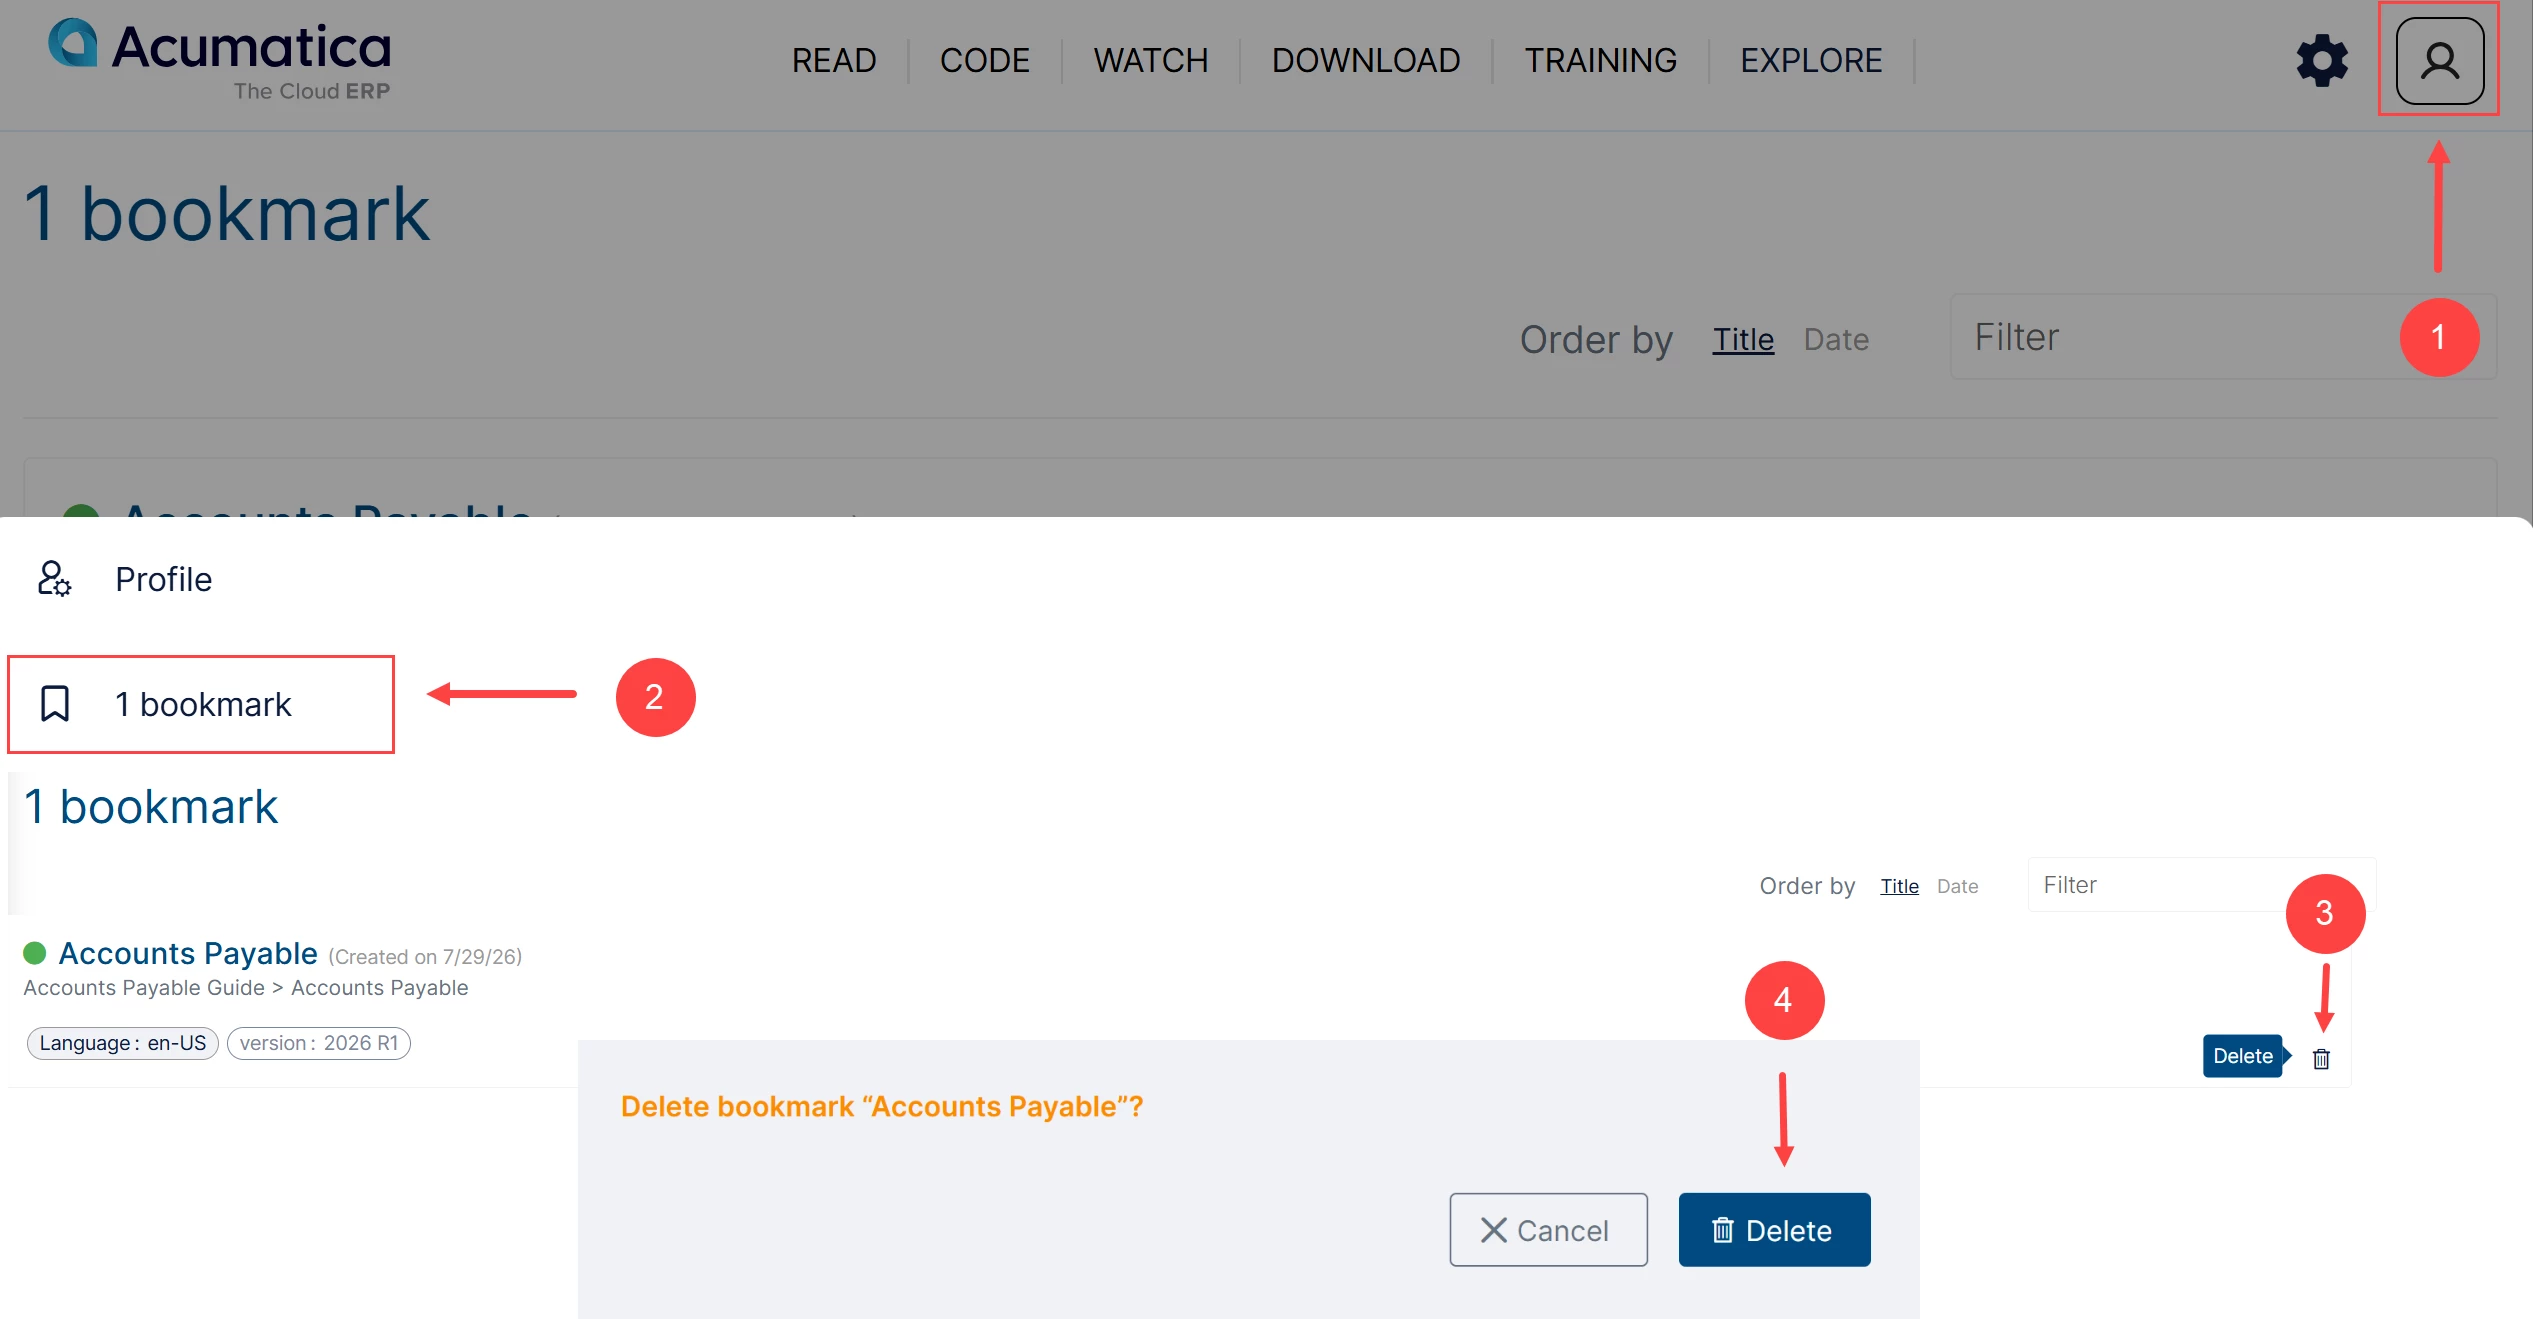This screenshot has width=2533, height=1319.
Task: Select Profile in the user menu
Action: pos(163,579)
